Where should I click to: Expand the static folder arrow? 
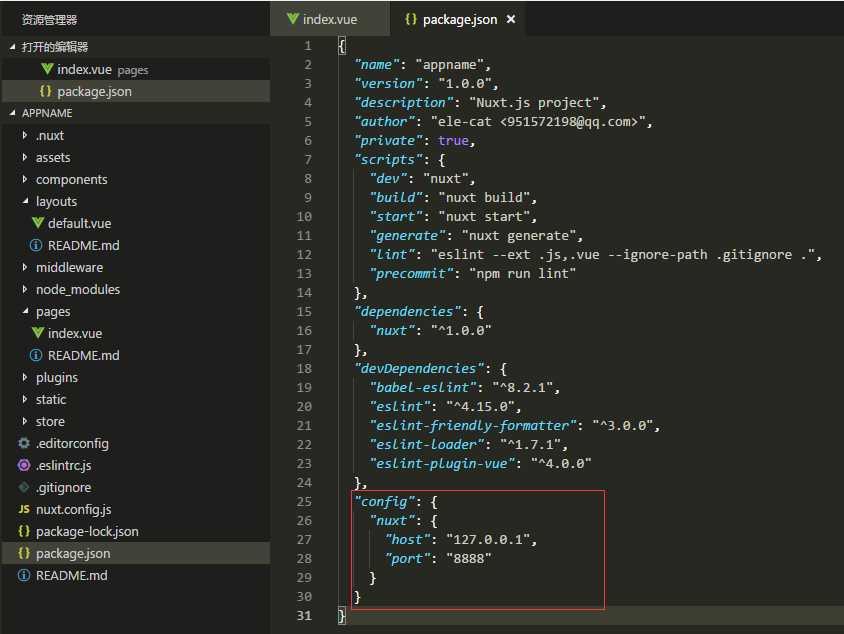tap(25, 399)
